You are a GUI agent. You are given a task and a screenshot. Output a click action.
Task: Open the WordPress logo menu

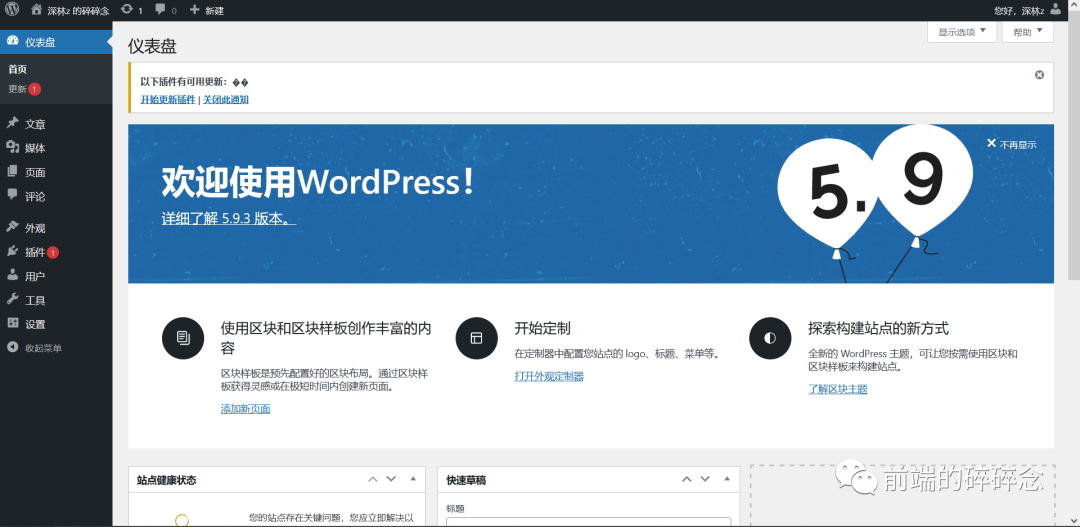coord(12,10)
